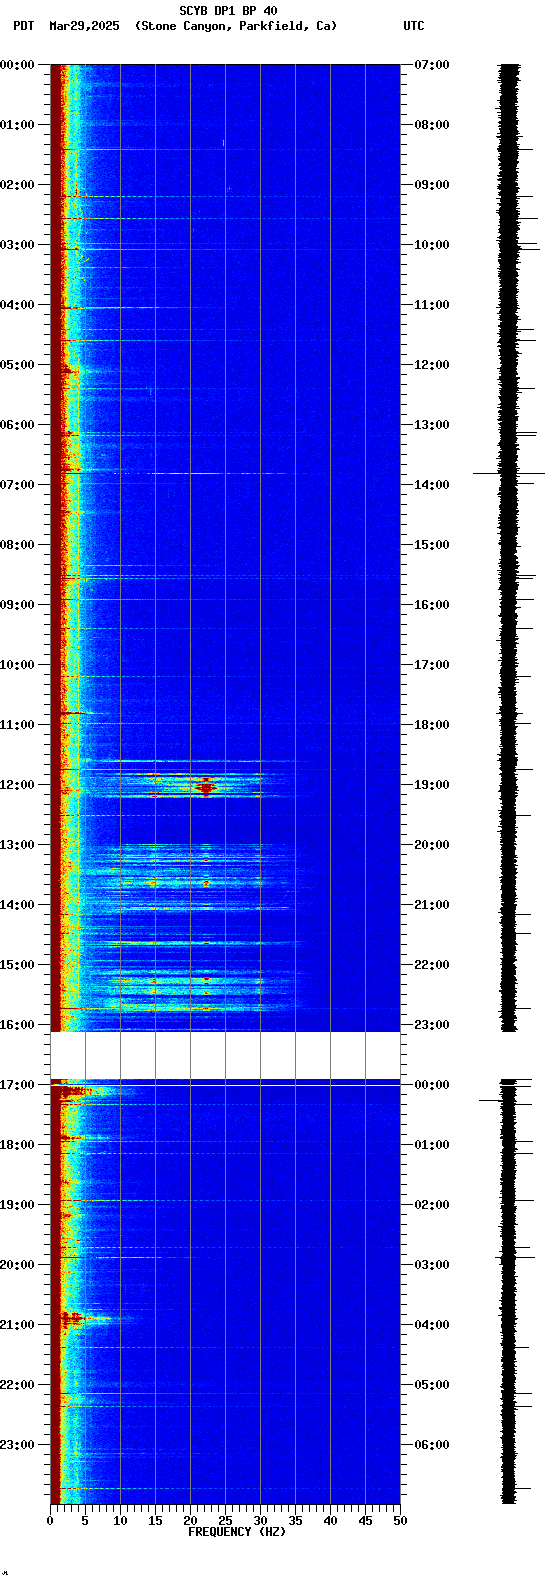This screenshot has width=552, height=1584.
Task: Click the "25" Hz frequency tick label
Action: 225,1521
